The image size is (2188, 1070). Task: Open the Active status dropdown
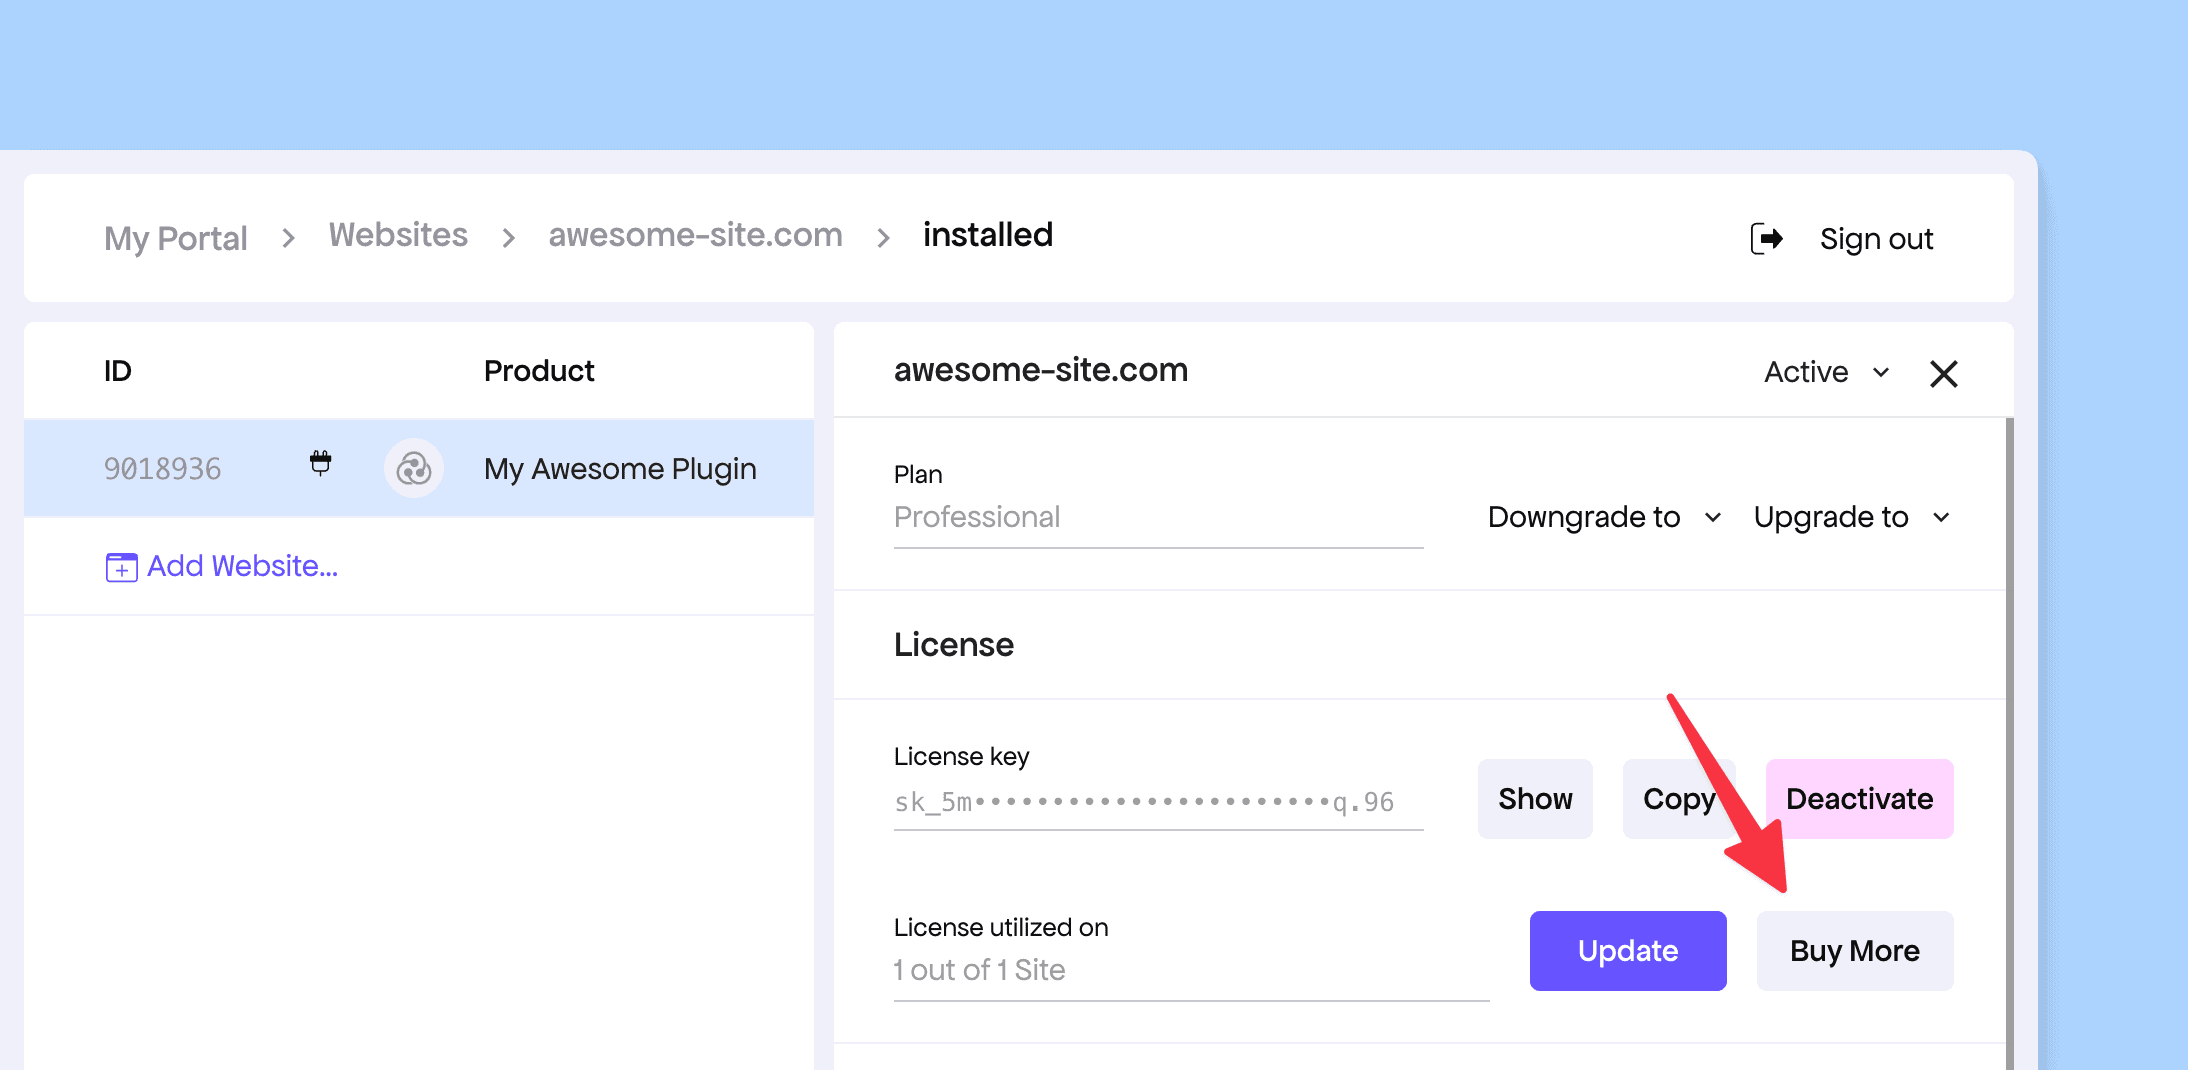coord(1826,372)
